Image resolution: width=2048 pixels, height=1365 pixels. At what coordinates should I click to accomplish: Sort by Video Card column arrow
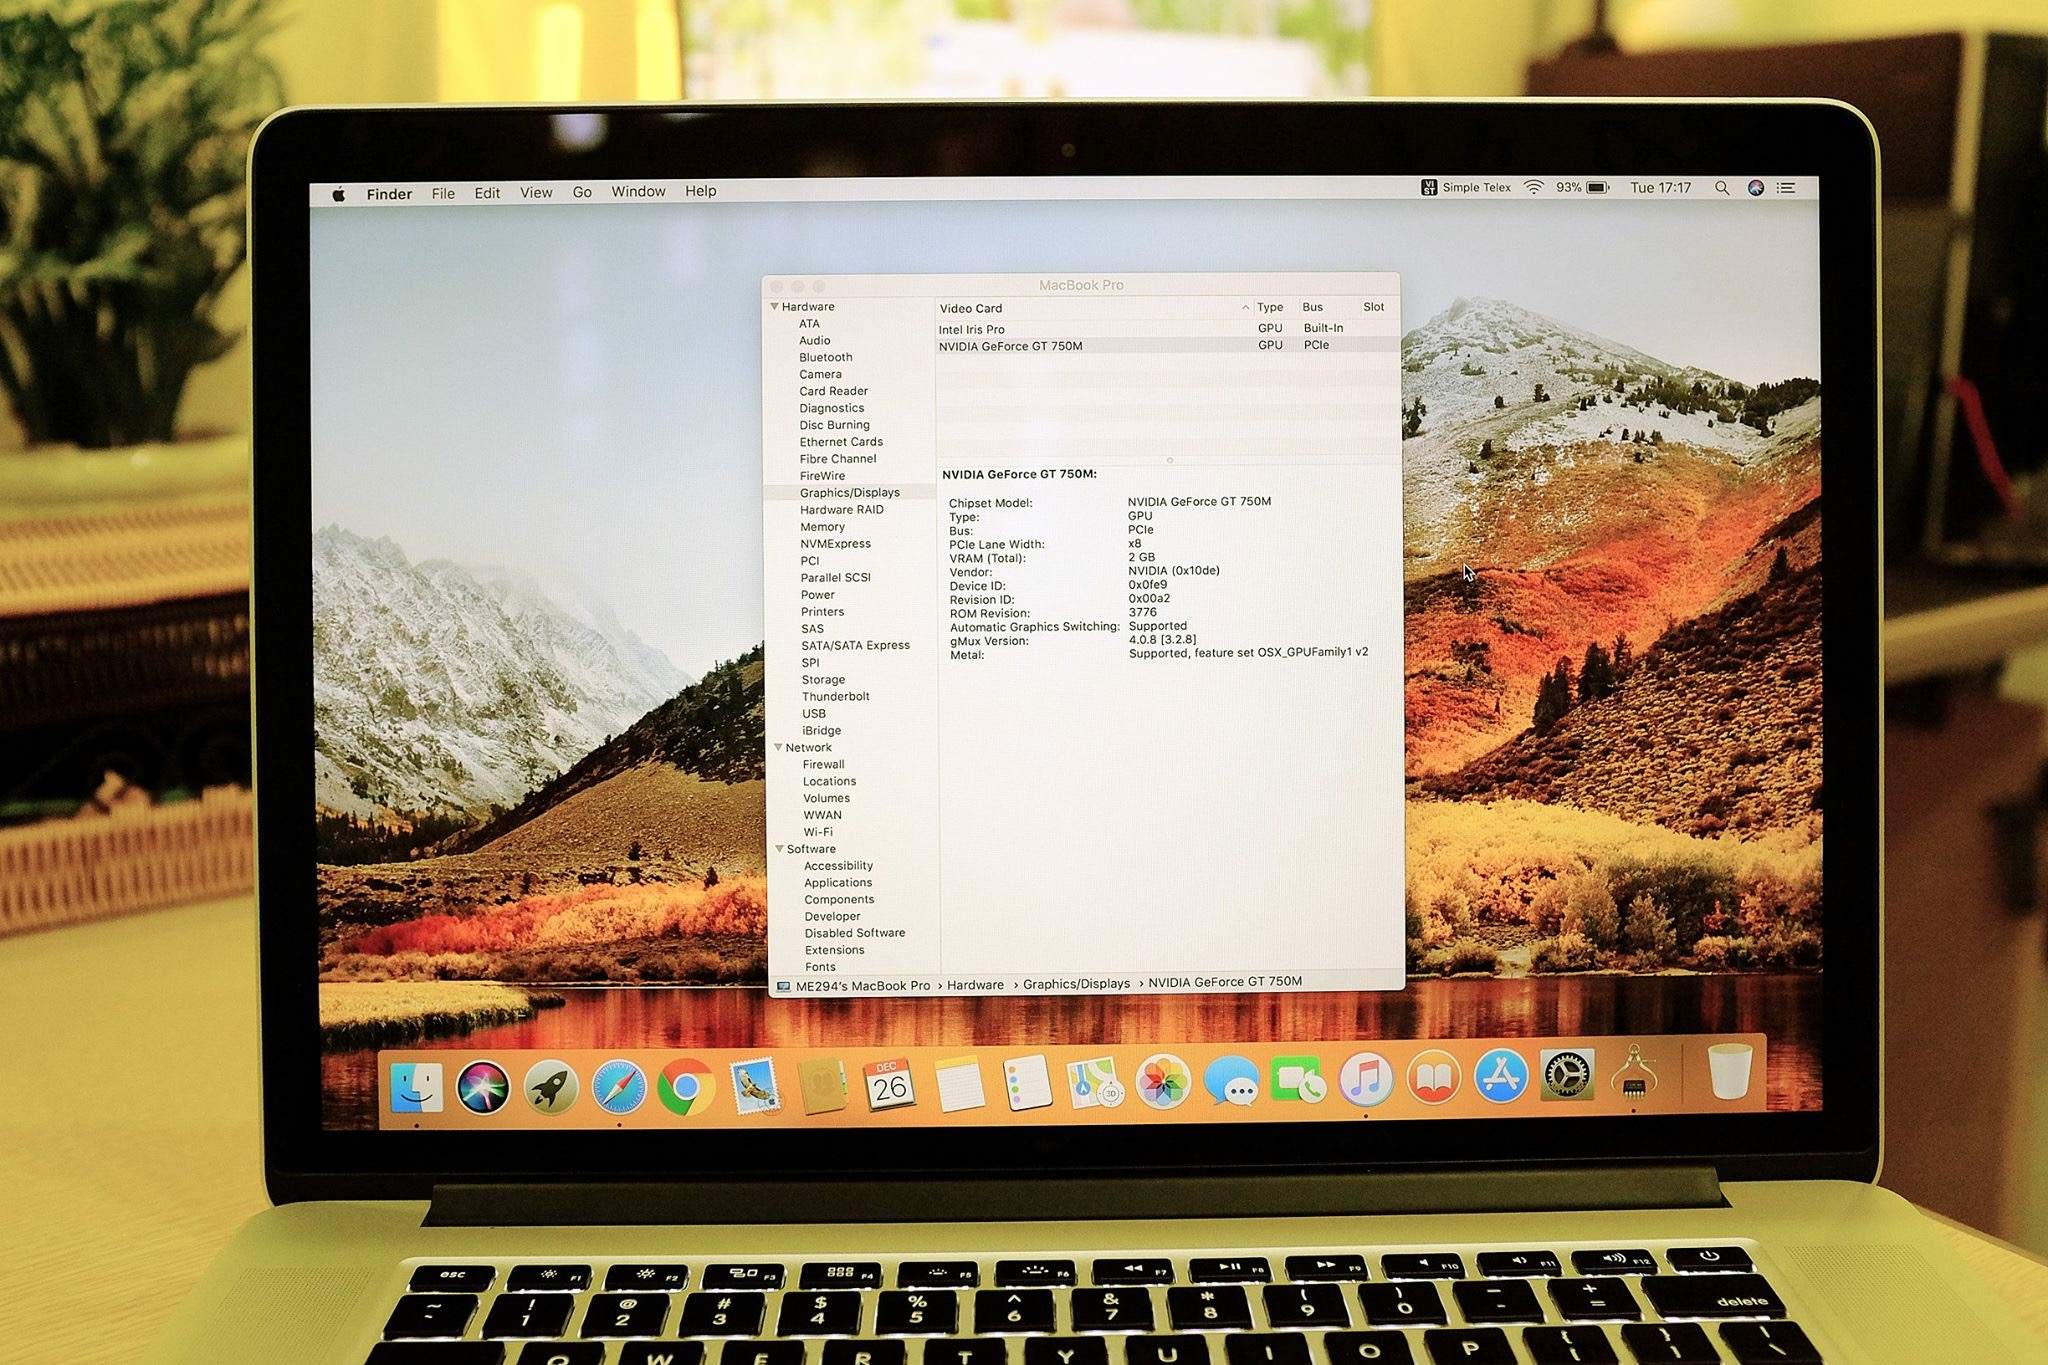point(1245,307)
